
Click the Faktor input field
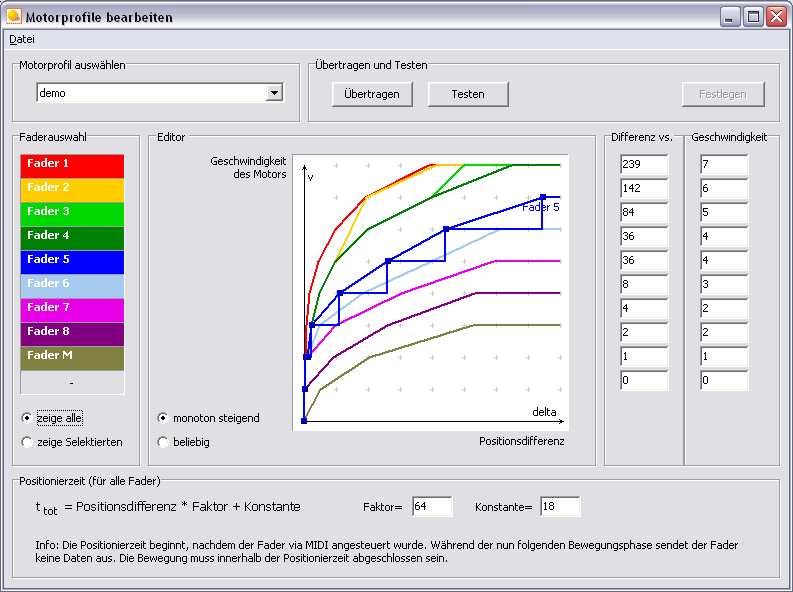coord(432,507)
